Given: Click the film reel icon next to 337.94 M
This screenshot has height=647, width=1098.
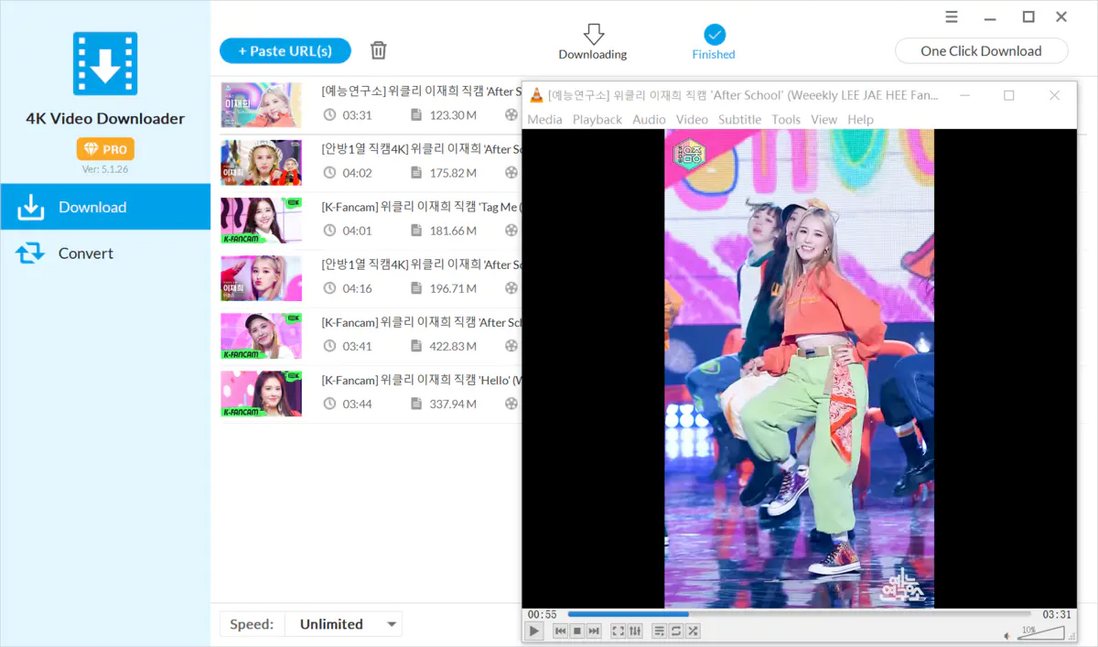Looking at the screenshot, I should (512, 404).
